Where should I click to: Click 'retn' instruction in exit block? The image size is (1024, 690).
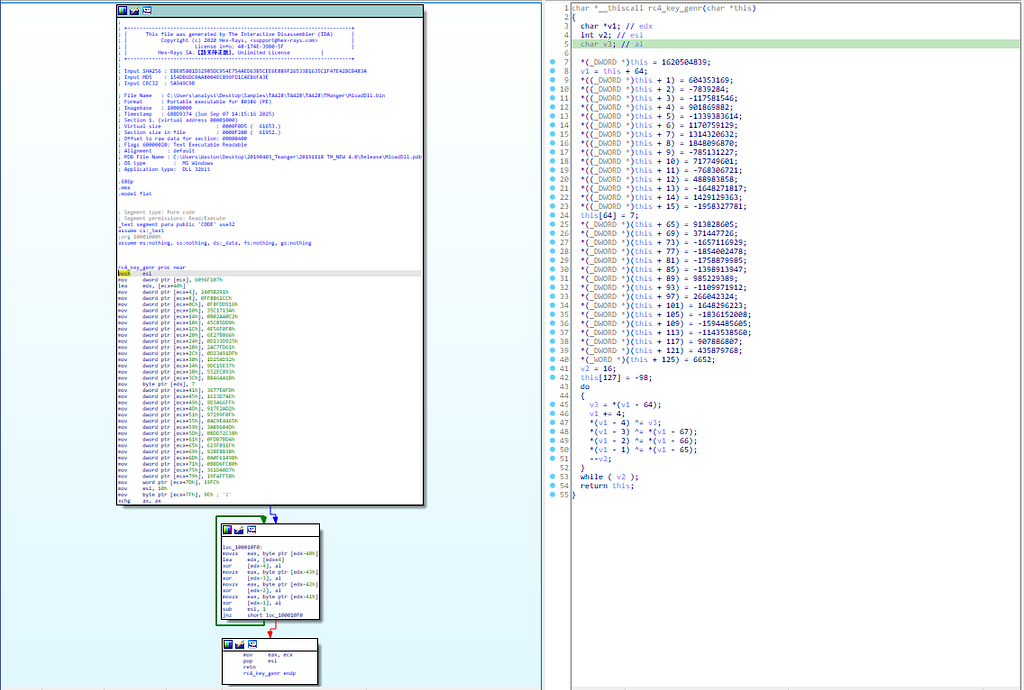pos(249,667)
